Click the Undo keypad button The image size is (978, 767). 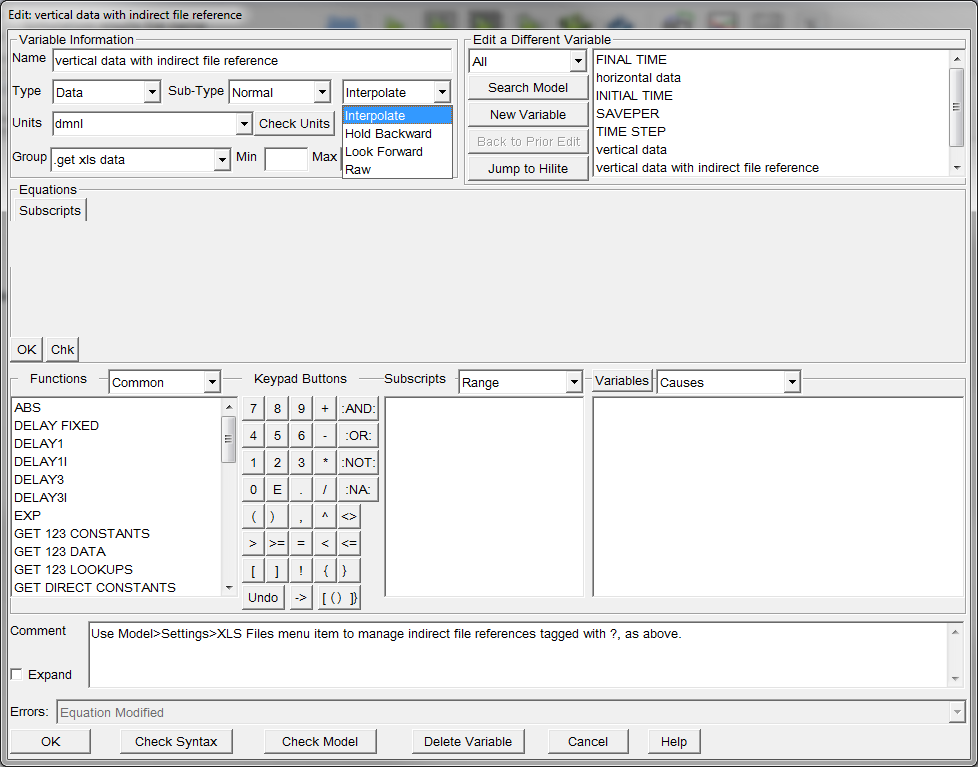point(262,597)
